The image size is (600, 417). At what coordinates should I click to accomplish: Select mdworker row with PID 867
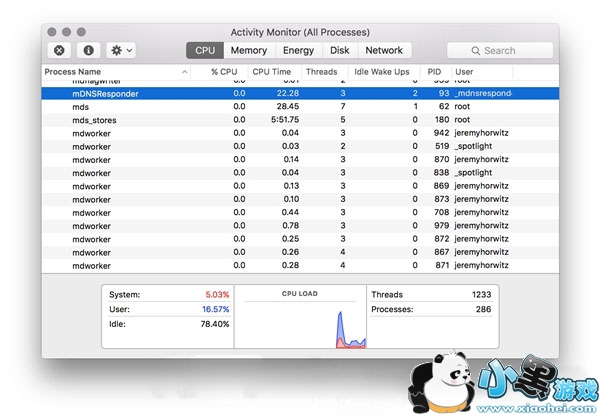300,252
